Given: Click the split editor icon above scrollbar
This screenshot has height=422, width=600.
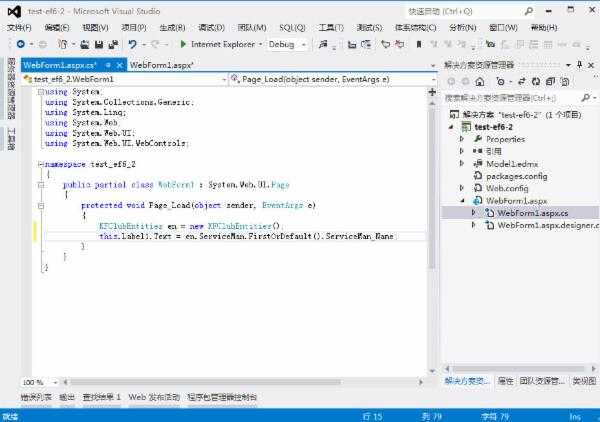Looking at the screenshot, I should [432, 92].
